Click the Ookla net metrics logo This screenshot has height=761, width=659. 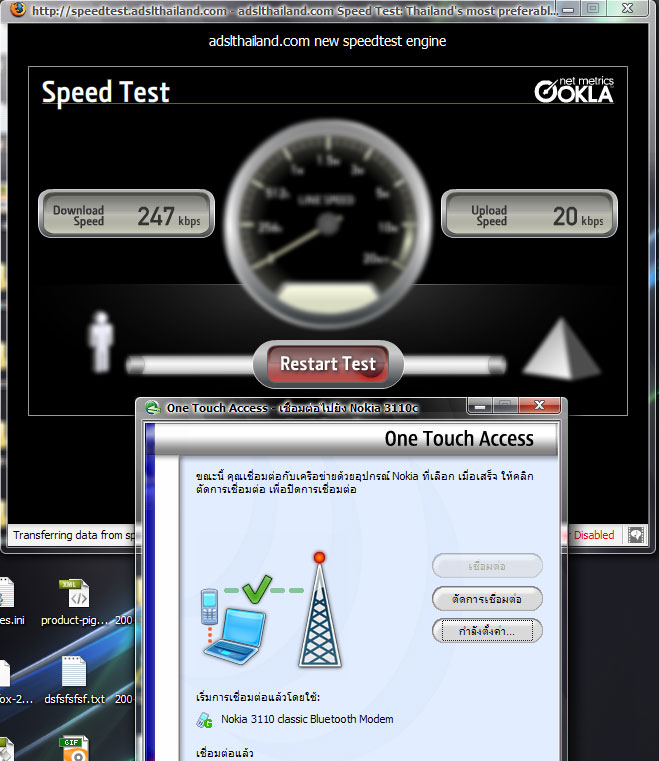pyautogui.click(x=574, y=90)
